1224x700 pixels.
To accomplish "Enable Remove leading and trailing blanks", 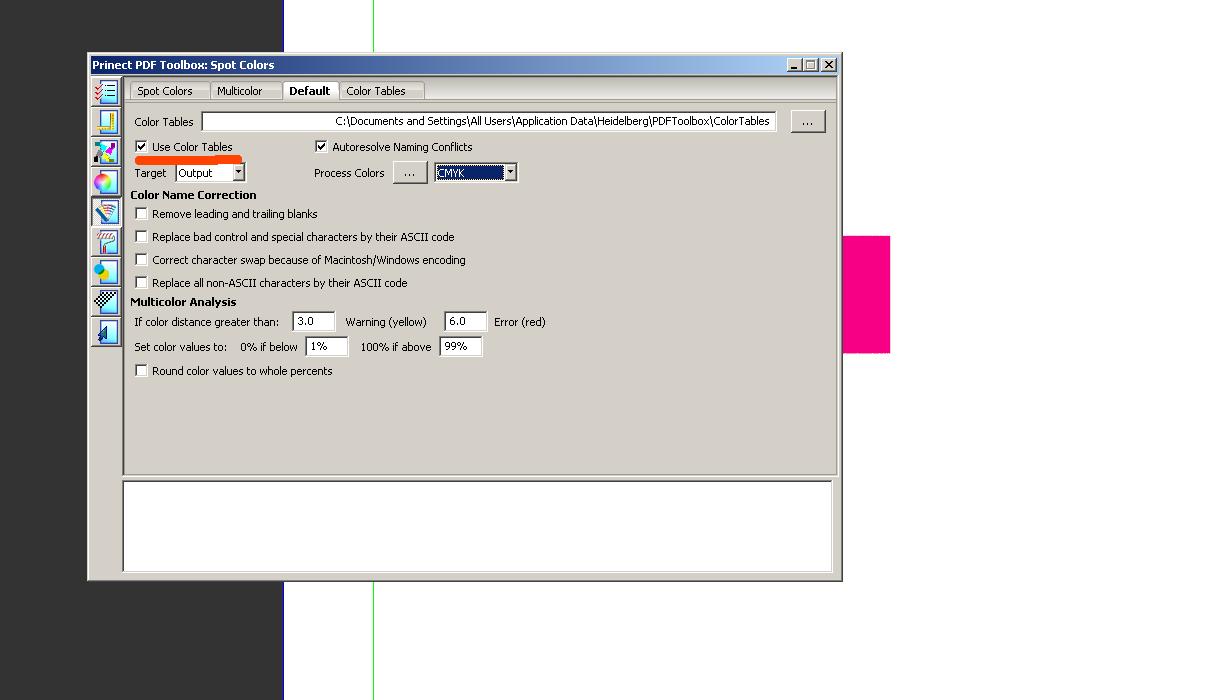I will (141, 214).
